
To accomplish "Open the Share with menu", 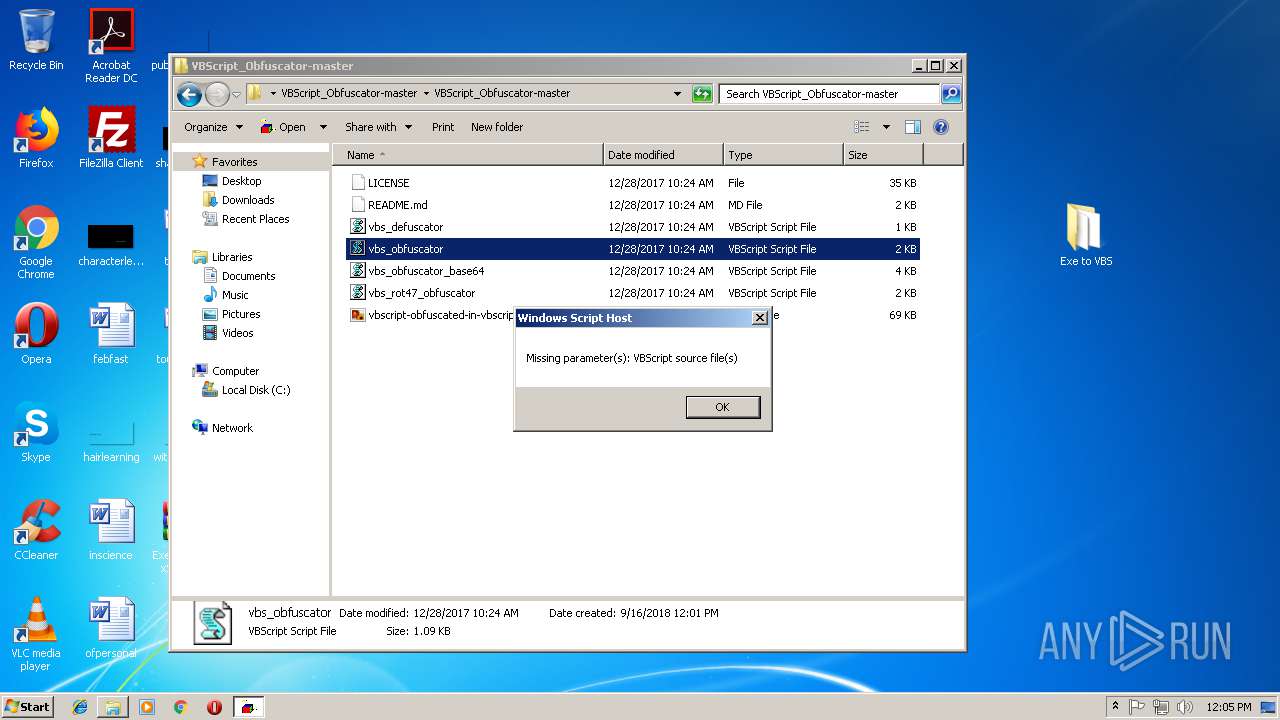I will point(378,127).
